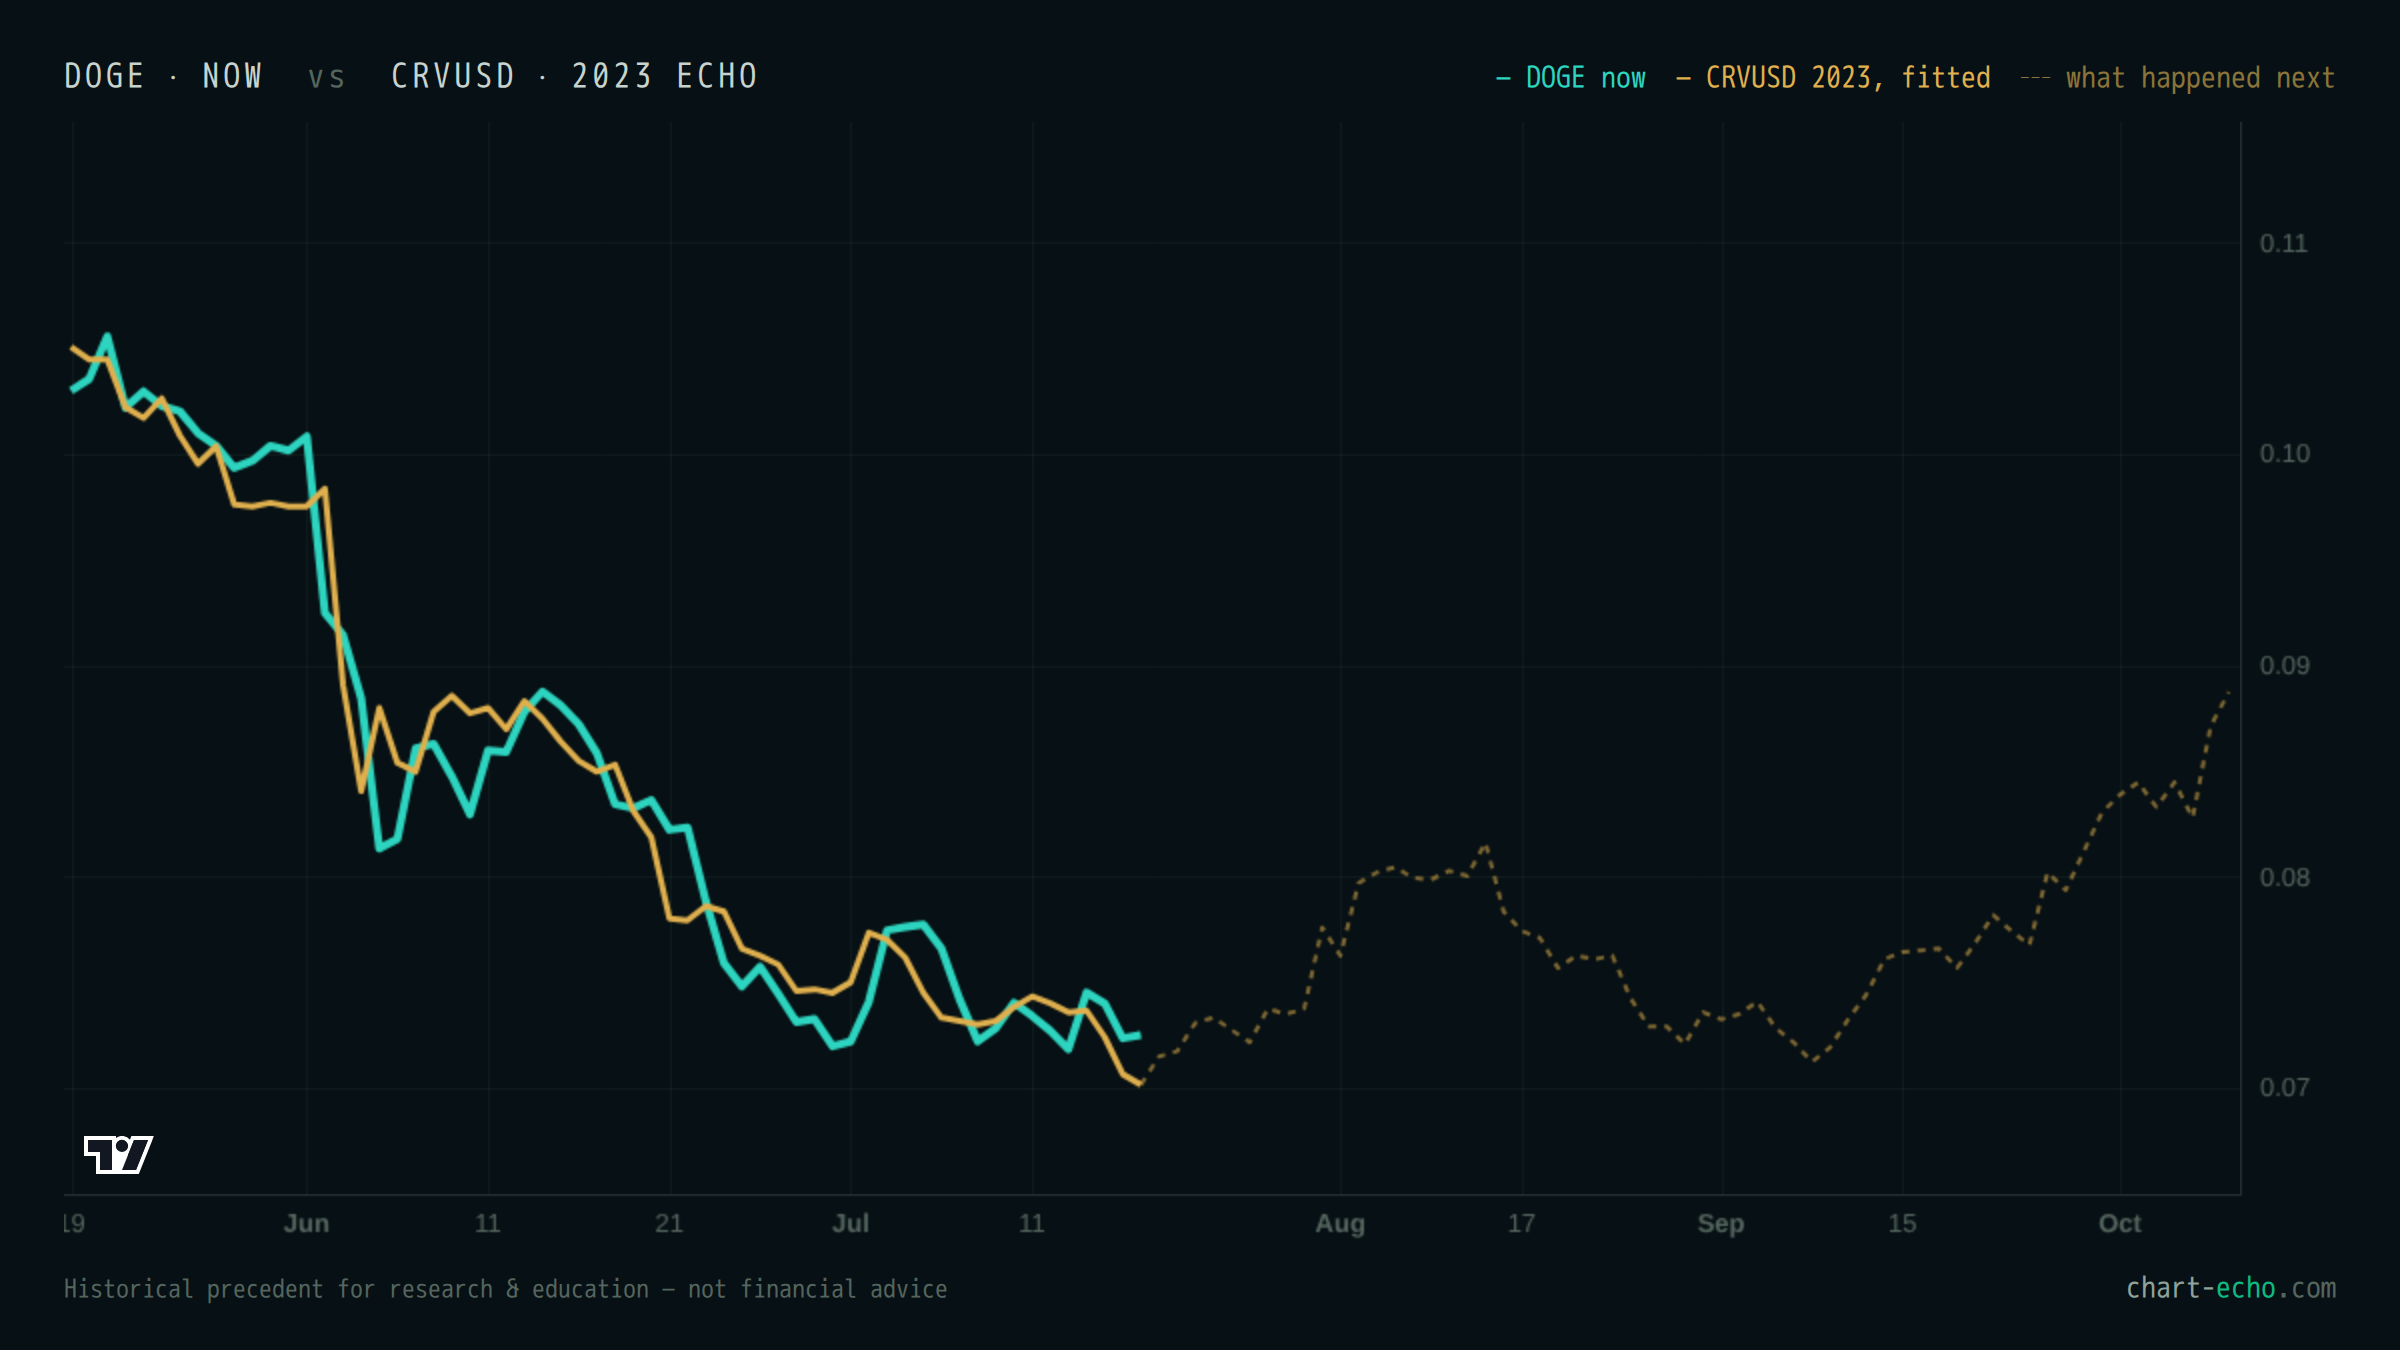
Task: Click the 'CRVUSD · 2023 ECHO' title text
Action: pyautogui.click(x=574, y=76)
